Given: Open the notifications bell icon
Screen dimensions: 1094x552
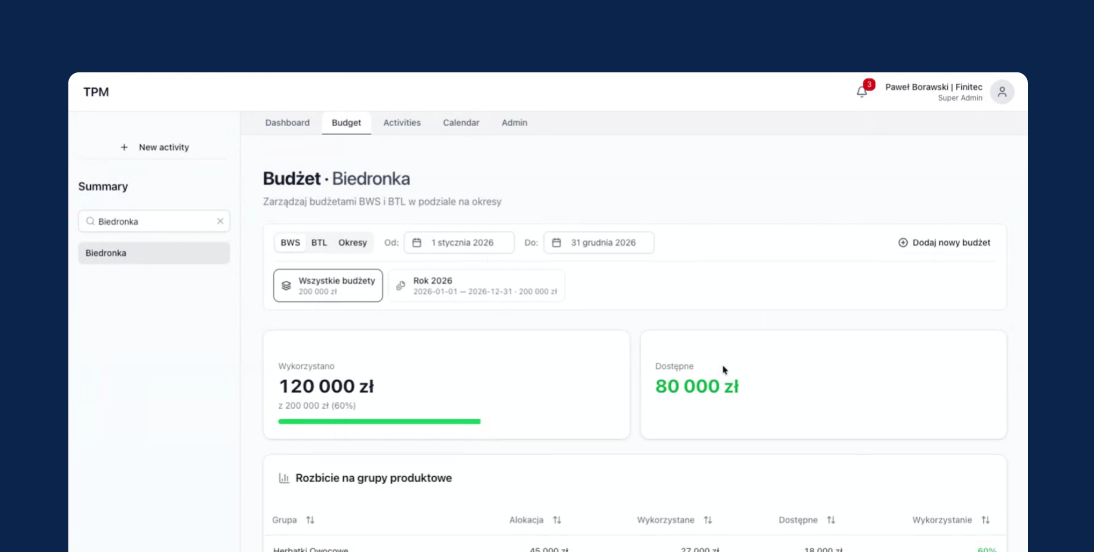Looking at the screenshot, I should [862, 92].
